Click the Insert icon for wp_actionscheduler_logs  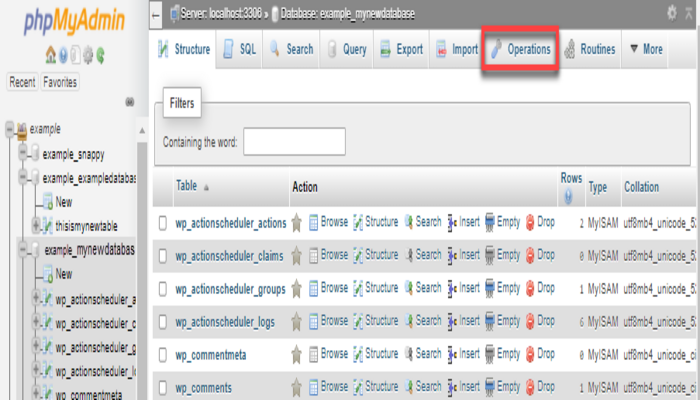pyautogui.click(x=453, y=321)
